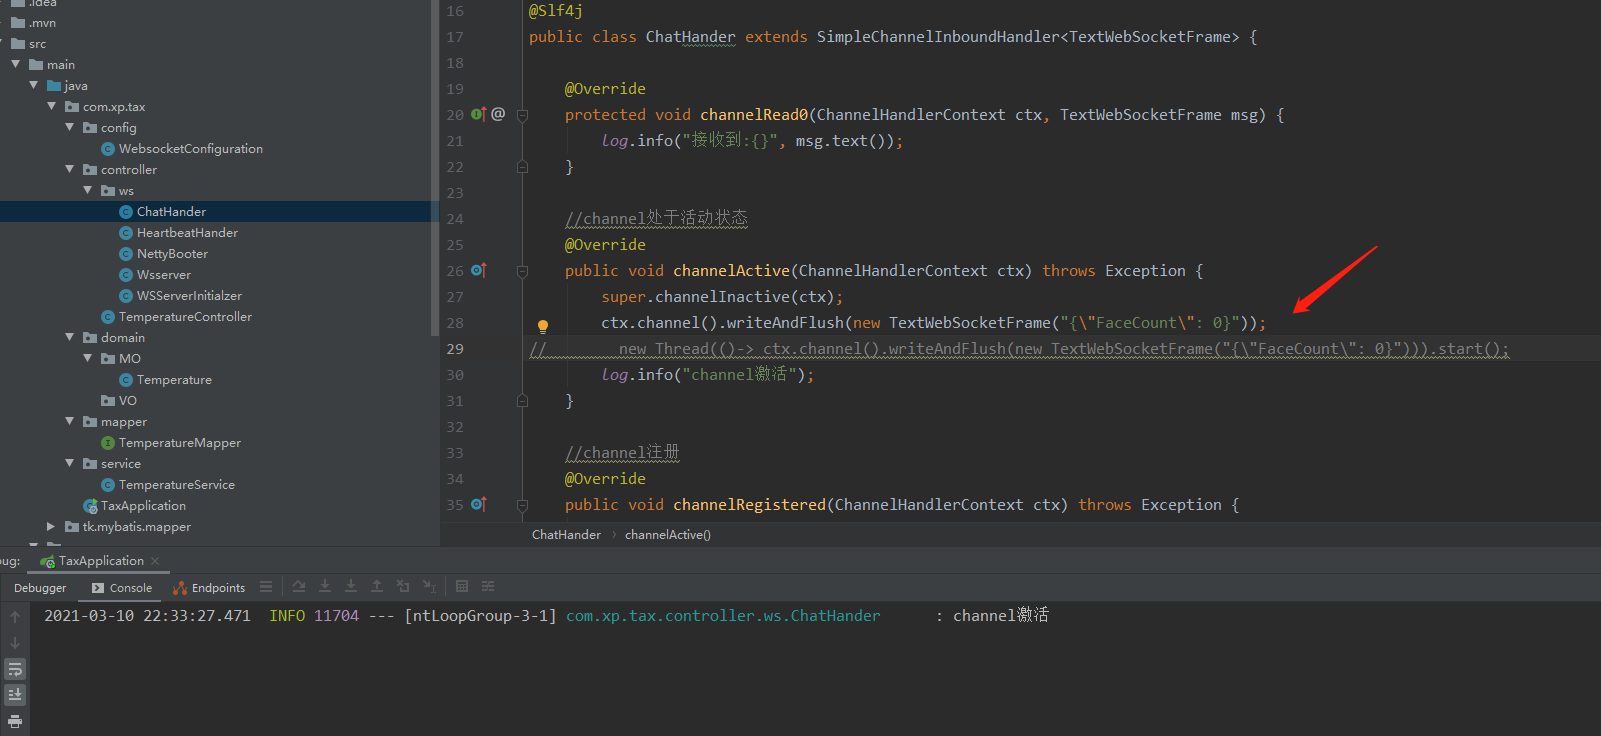Viewport: 1601px width, 736px height.
Task: Collapse the ws package
Action: 88,190
